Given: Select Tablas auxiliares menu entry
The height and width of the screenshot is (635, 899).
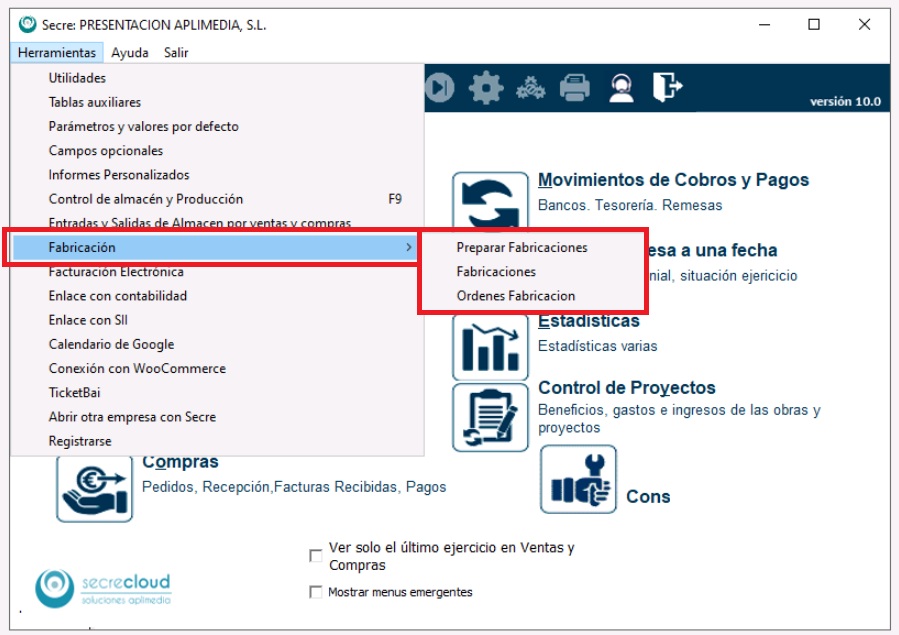Looking at the screenshot, I should [94, 102].
